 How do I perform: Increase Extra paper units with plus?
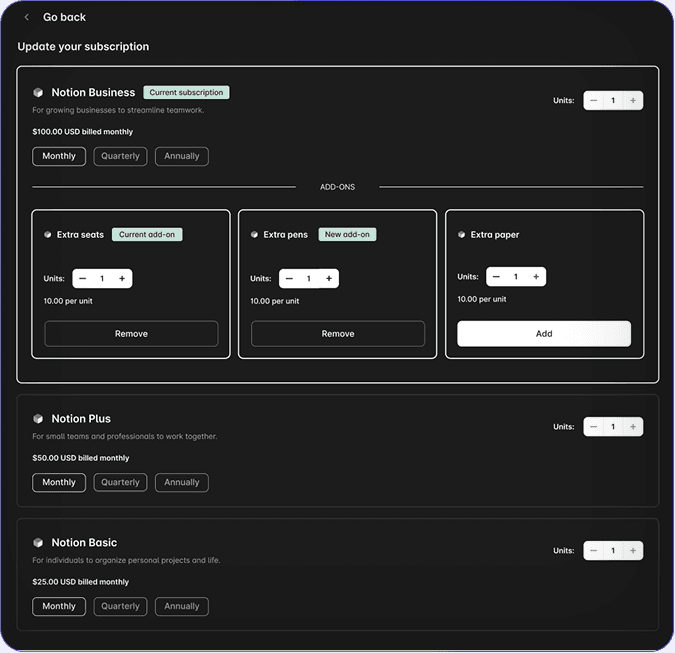[x=536, y=277]
